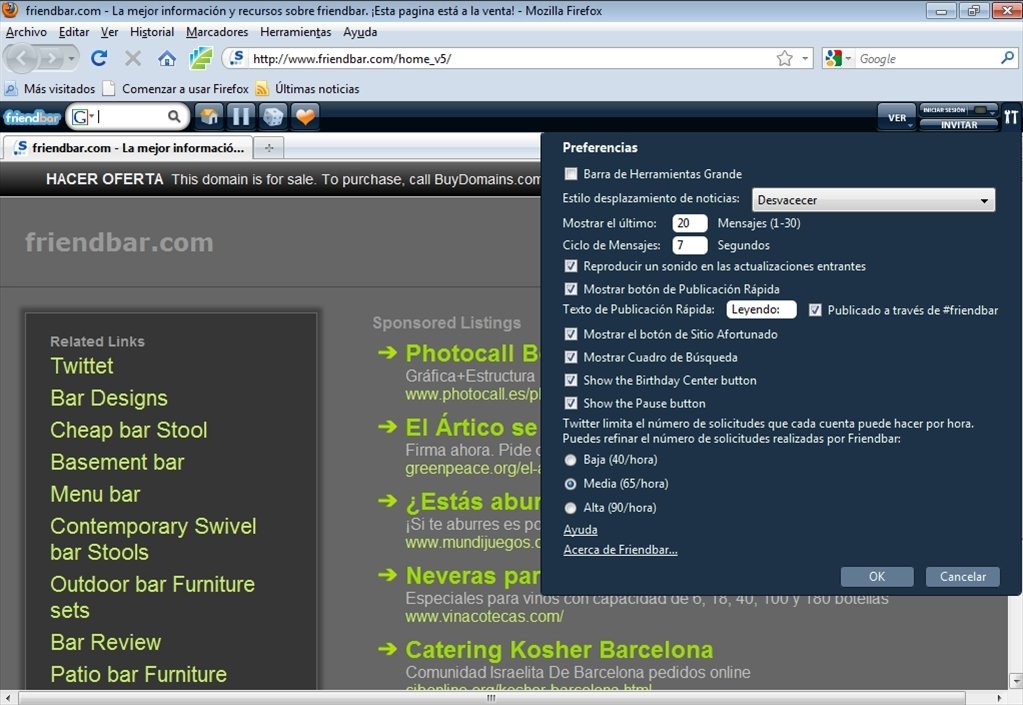Uncheck Reproducir un sonido checkbox
Image resolution: width=1023 pixels, height=705 pixels.
pyautogui.click(x=571, y=266)
